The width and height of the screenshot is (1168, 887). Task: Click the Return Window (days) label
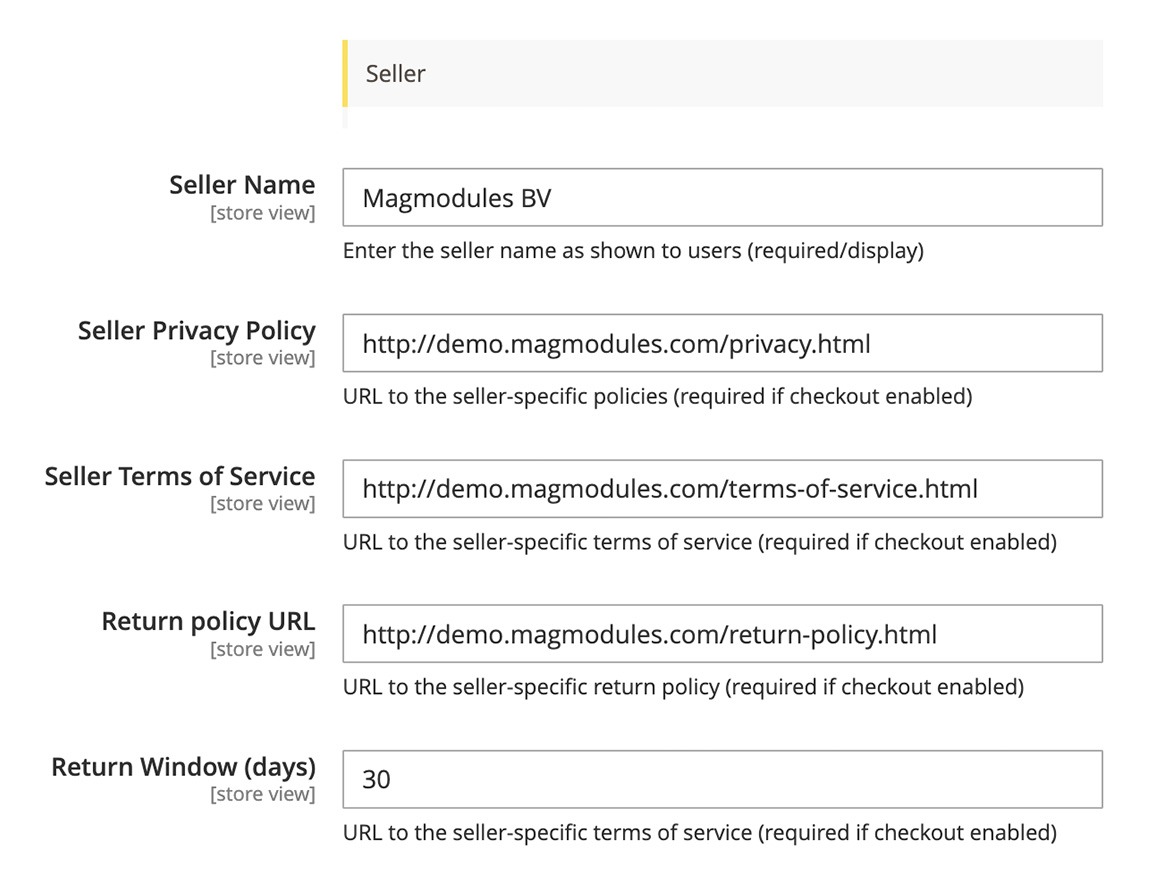click(184, 767)
